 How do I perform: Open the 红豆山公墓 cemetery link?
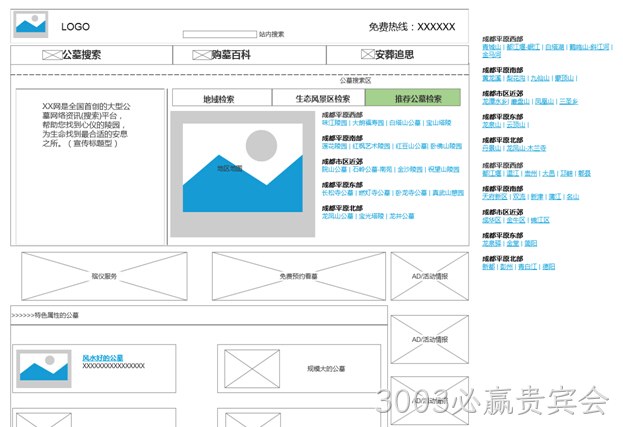(411, 146)
